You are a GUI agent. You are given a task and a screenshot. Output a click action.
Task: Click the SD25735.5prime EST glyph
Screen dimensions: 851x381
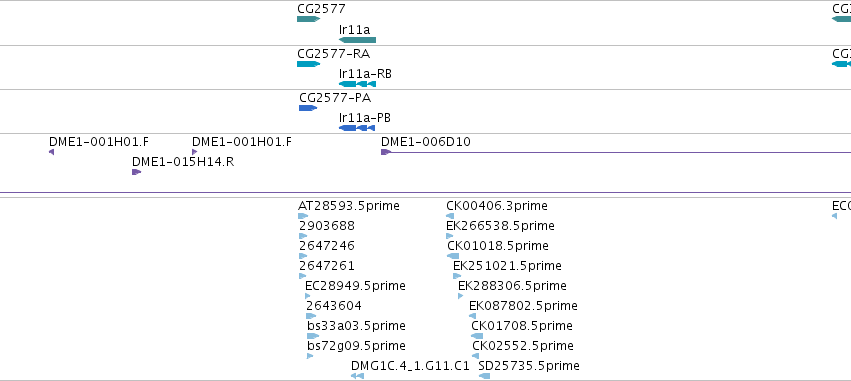point(484,376)
